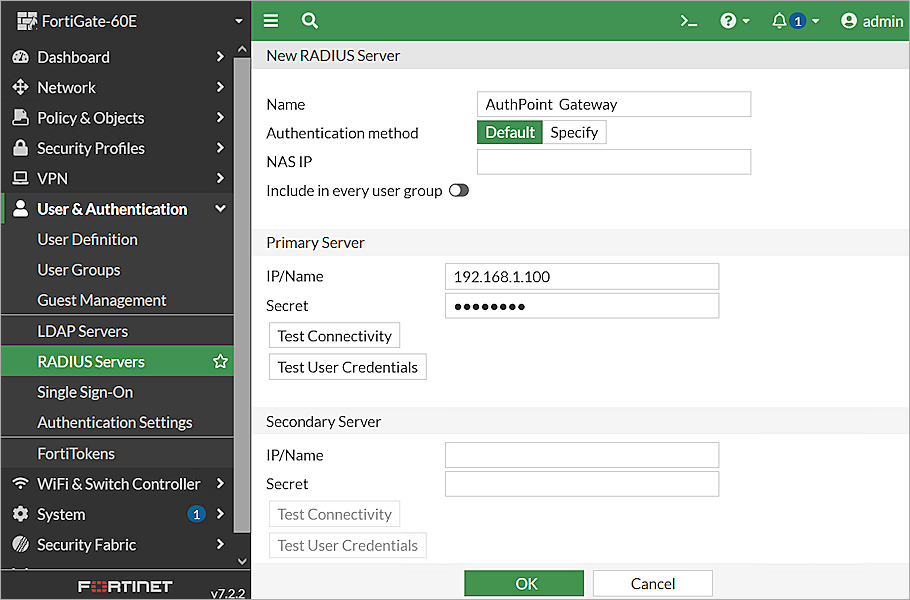The image size is (910, 600).
Task: Click the hamburger menu icon
Action: [270, 20]
